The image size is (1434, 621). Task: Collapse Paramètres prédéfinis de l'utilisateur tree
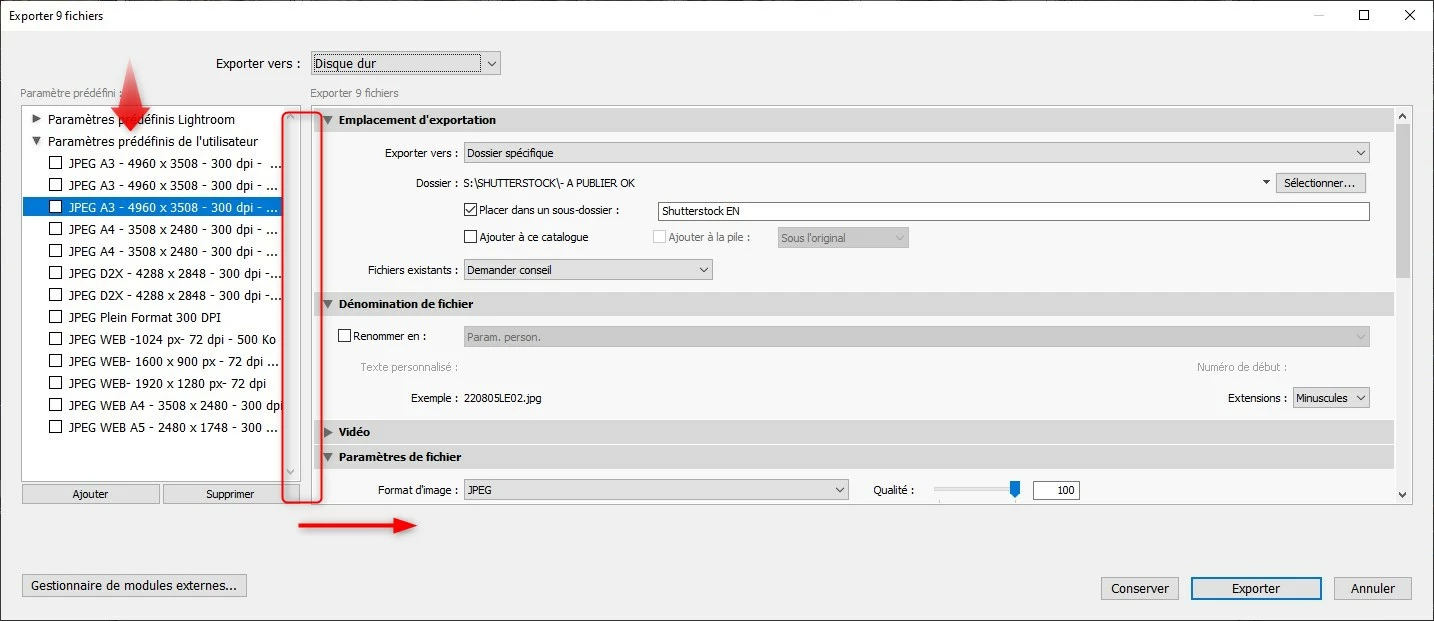click(x=37, y=141)
